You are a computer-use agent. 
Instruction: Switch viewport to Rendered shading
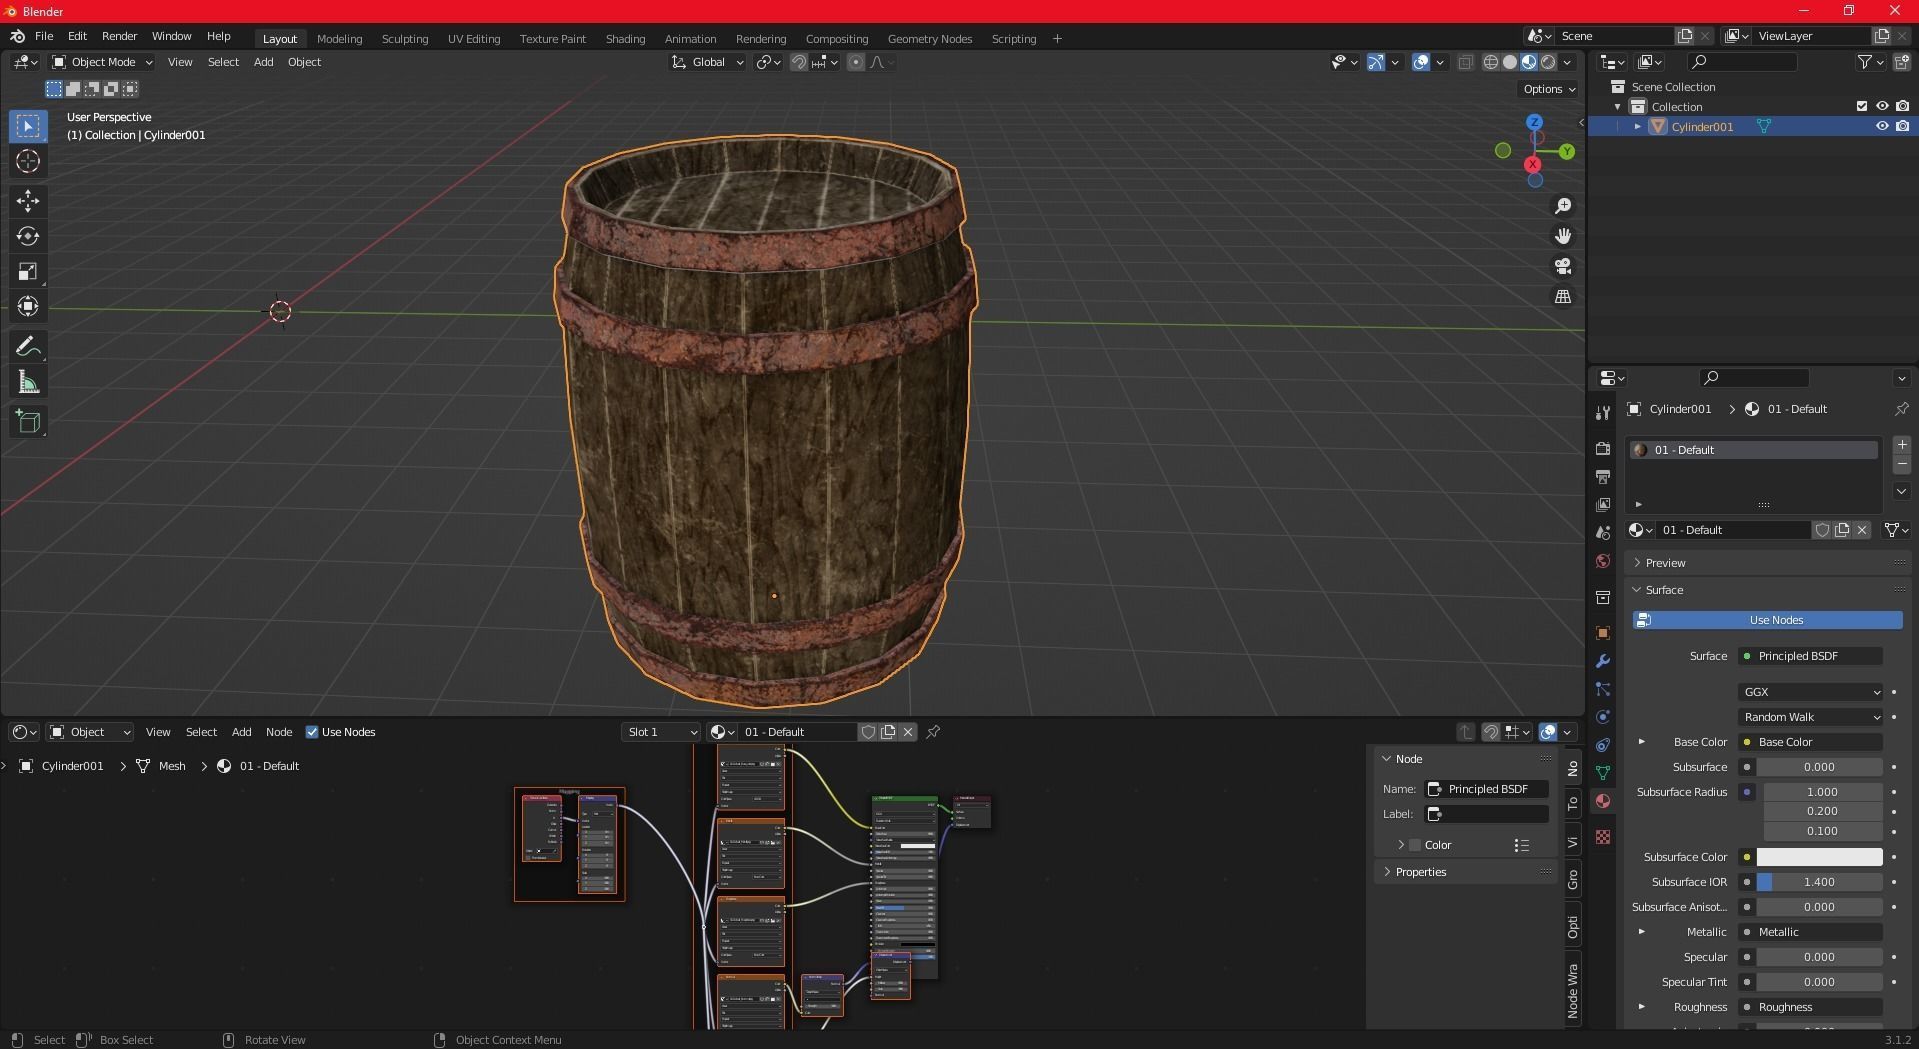pos(1548,62)
